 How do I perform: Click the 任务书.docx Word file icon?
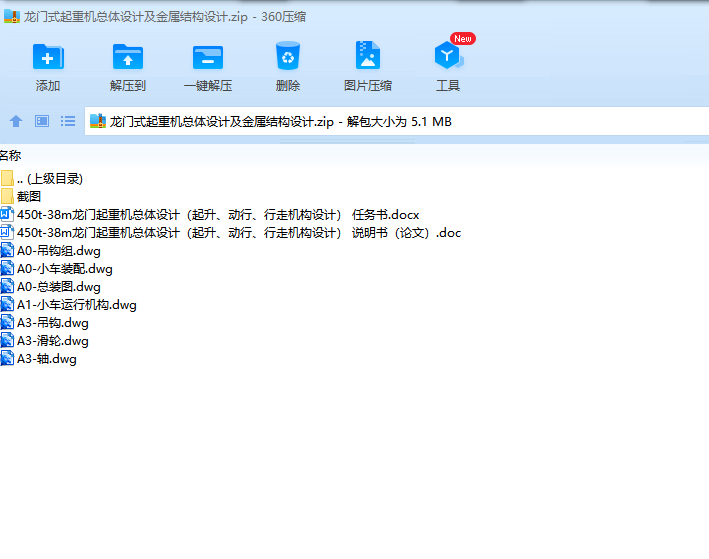pos(7,214)
